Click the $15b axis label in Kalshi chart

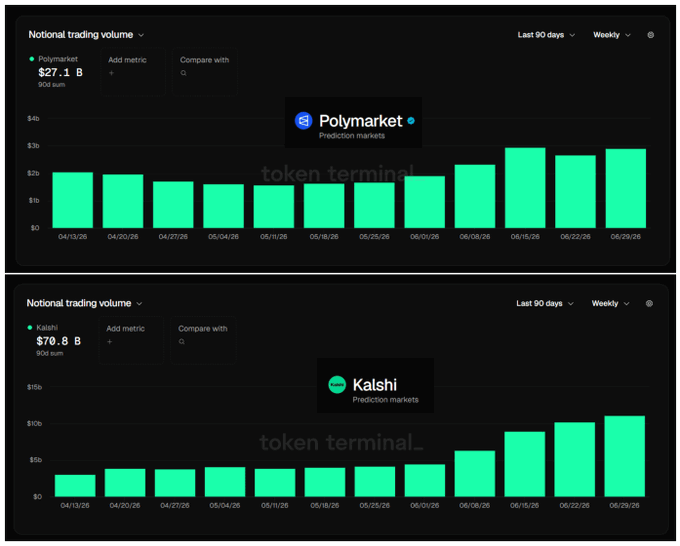pyautogui.click(x=35, y=387)
